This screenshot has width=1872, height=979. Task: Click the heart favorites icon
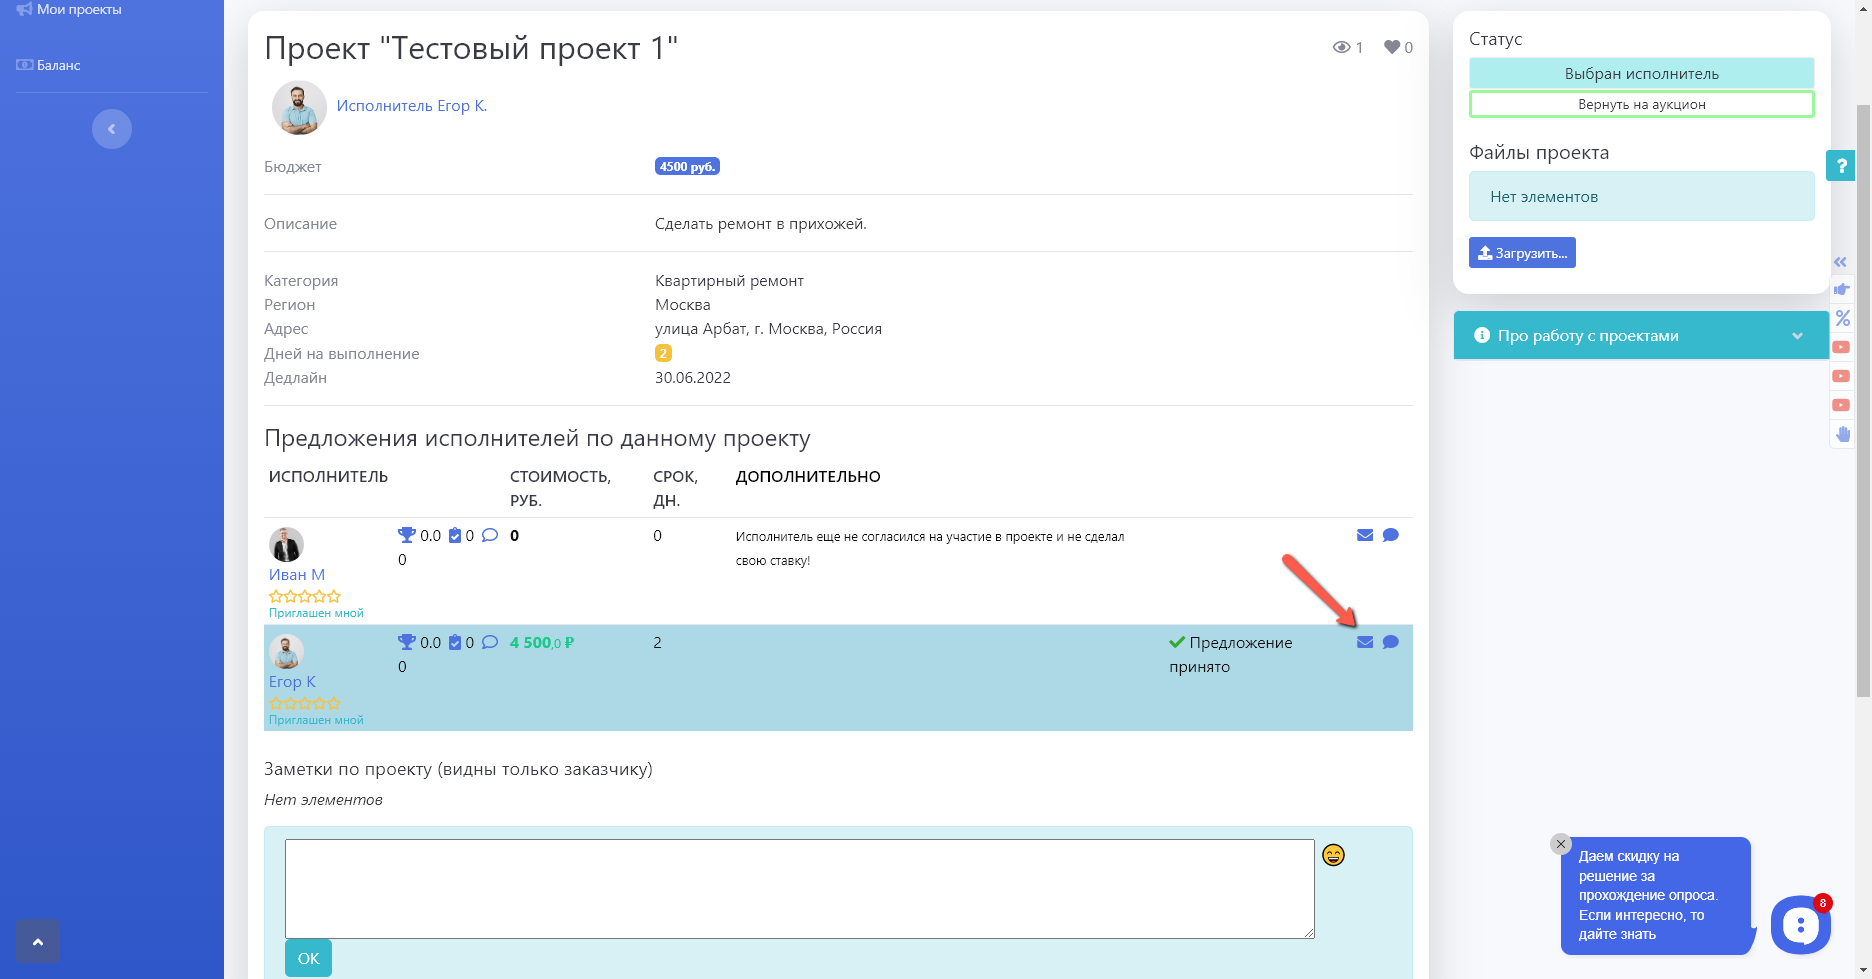(x=1391, y=47)
